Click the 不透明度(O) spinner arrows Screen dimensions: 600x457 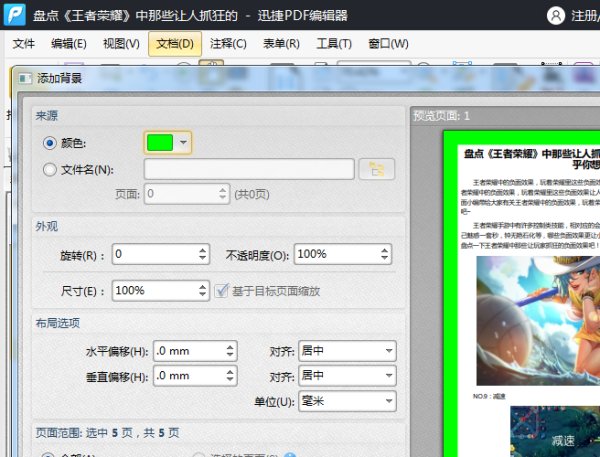pyautogui.click(x=385, y=254)
